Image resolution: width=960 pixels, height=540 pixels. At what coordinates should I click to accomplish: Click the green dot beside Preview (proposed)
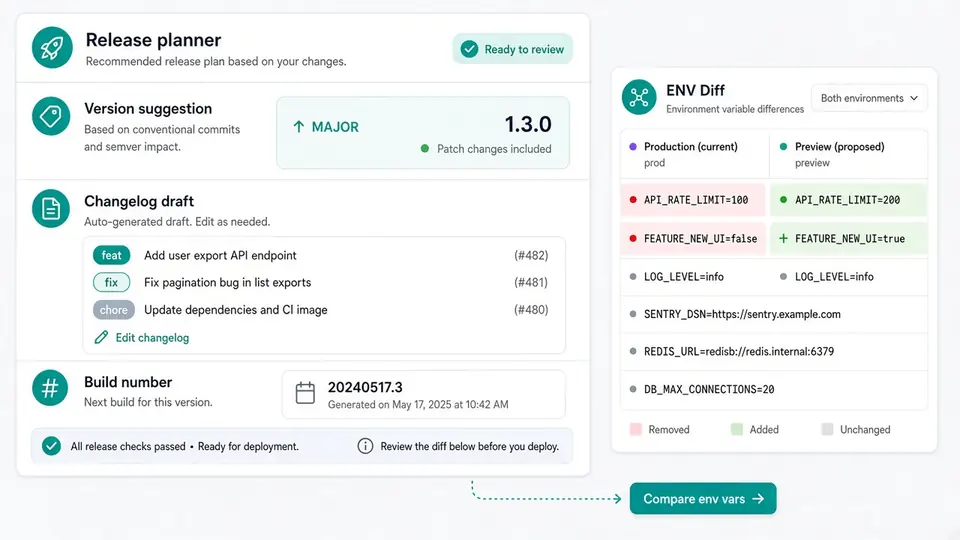(x=783, y=146)
